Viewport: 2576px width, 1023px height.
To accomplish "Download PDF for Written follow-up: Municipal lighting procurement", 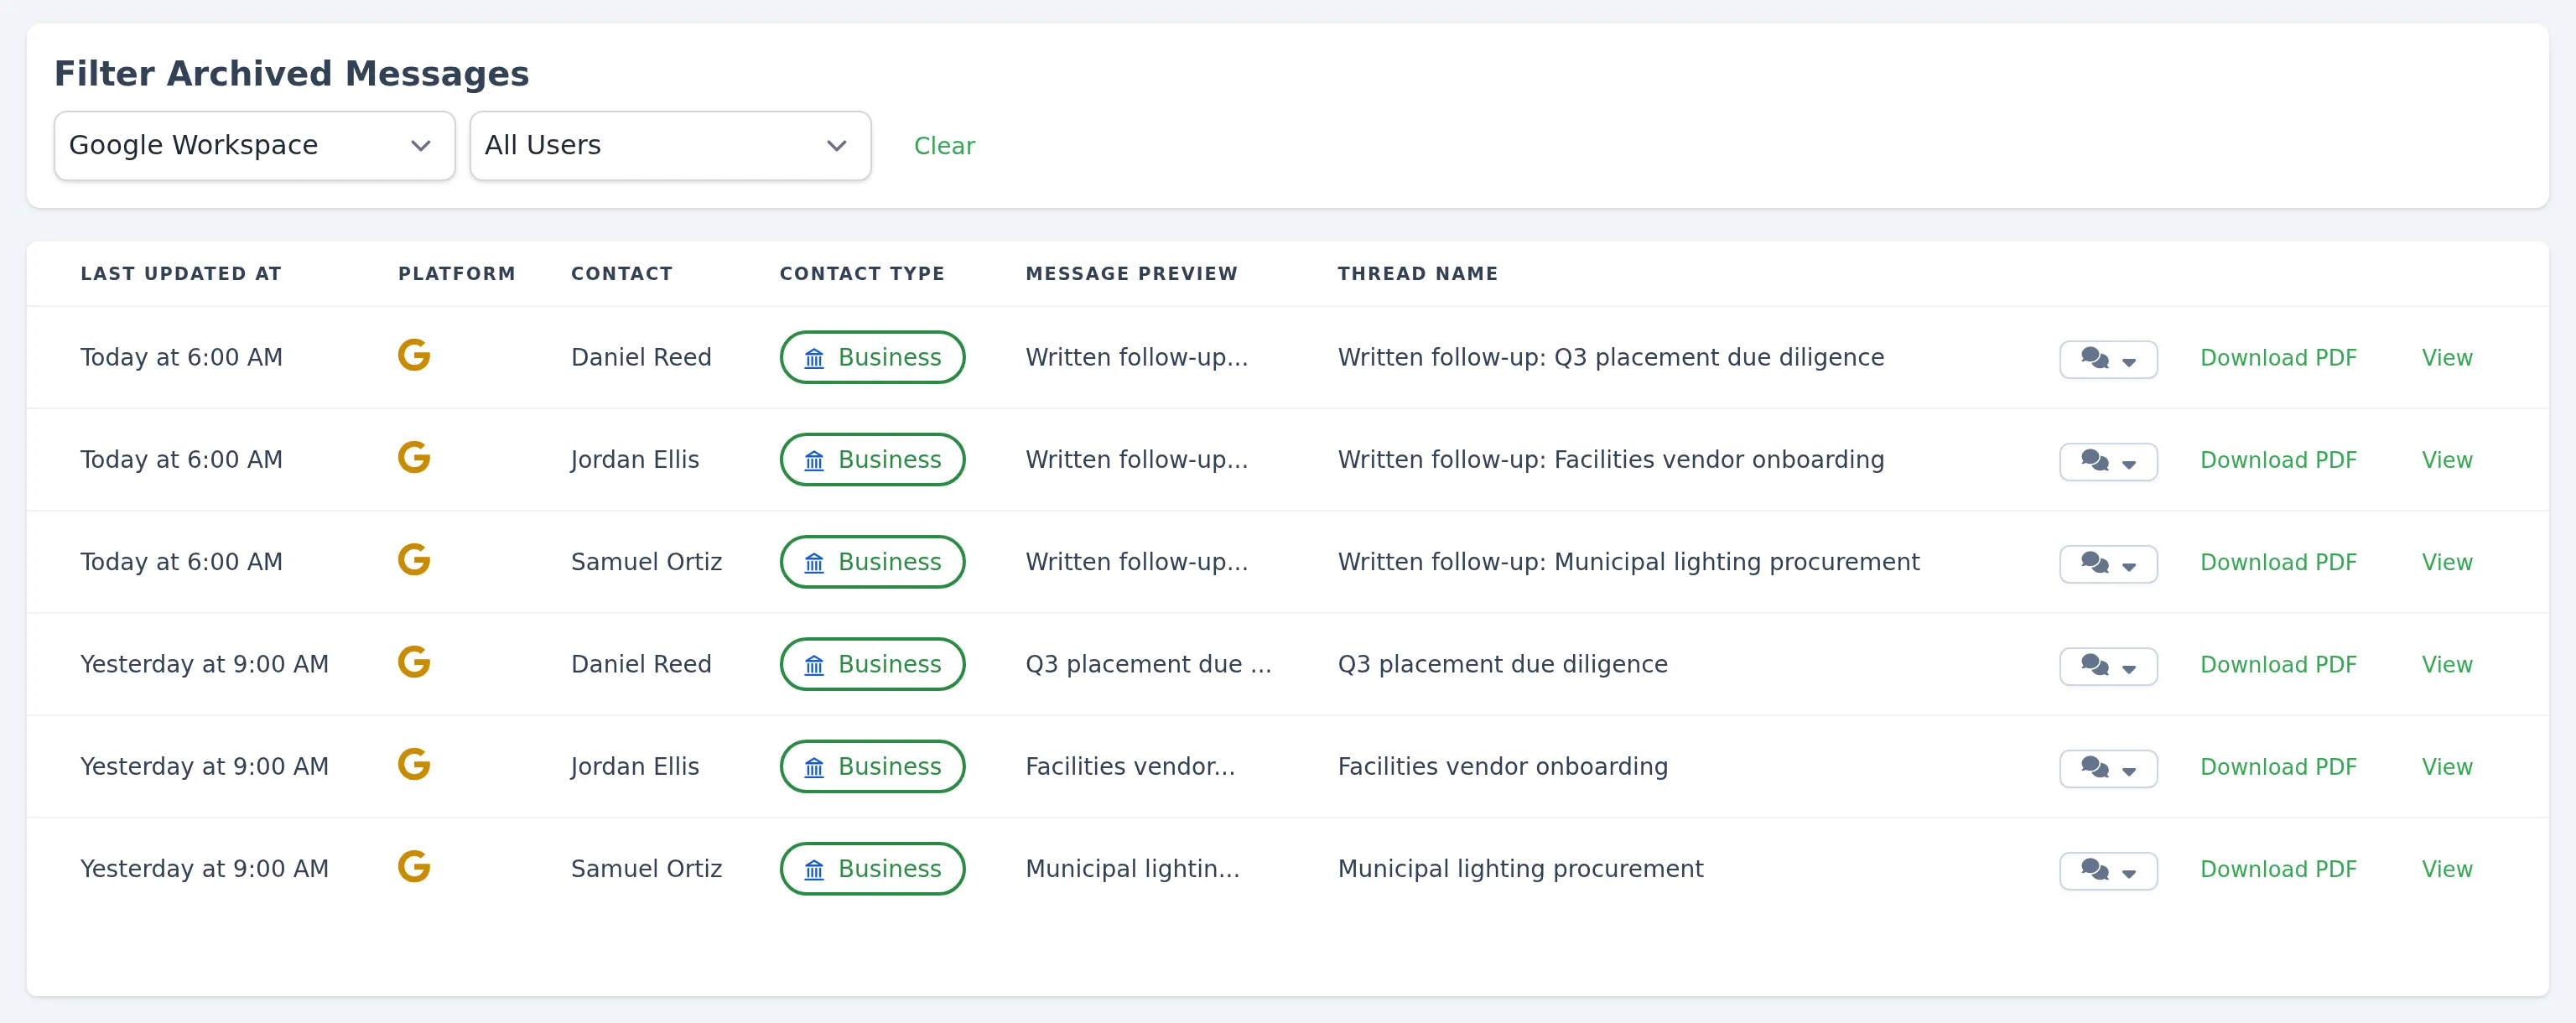I will (2278, 562).
